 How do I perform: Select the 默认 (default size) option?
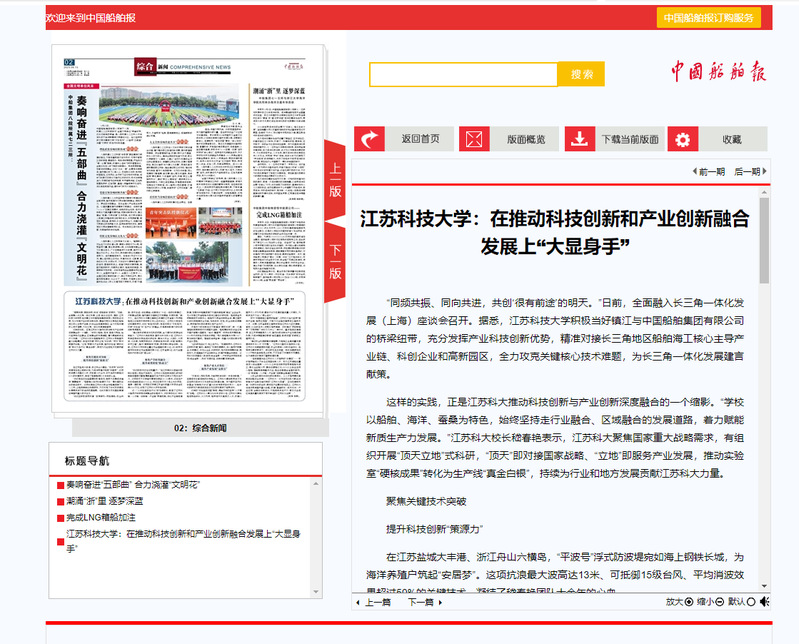pos(750,602)
